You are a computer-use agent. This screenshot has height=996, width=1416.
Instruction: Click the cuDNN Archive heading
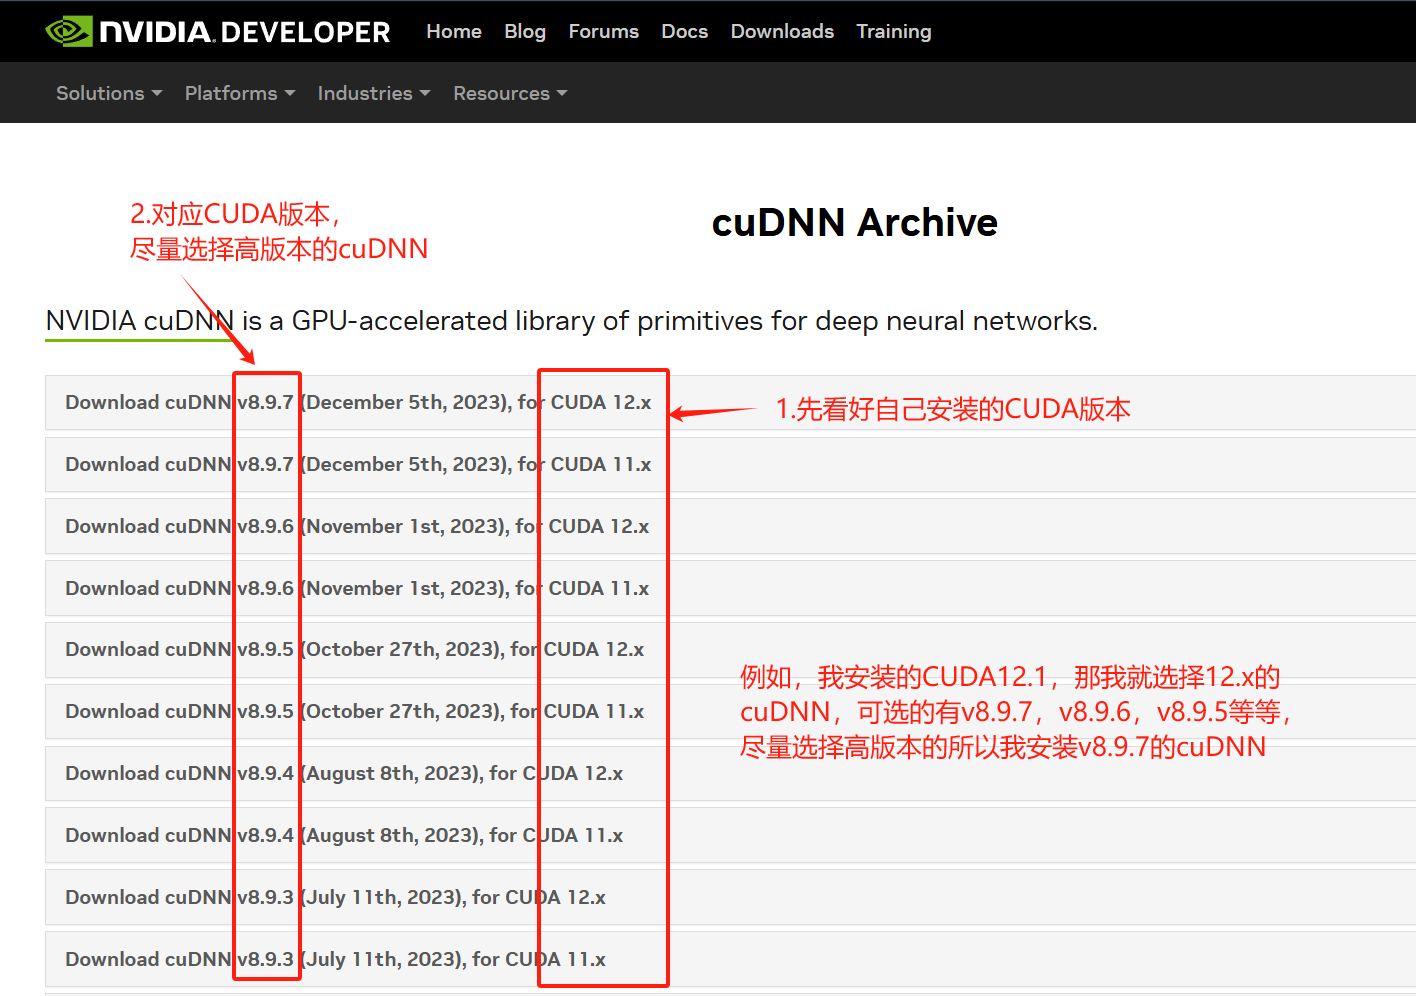pyautogui.click(x=854, y=222)
